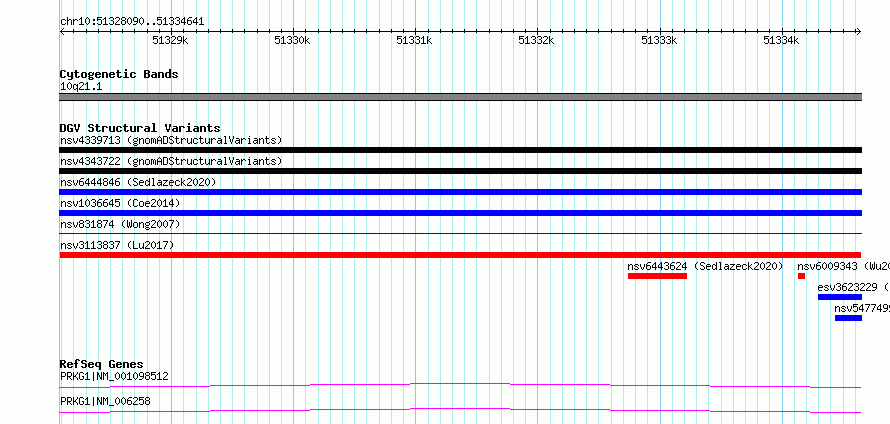Click the blue bar of esv3623229
Image resolution: width=890 pixels, height=424 pixels.
coord(839,297)
